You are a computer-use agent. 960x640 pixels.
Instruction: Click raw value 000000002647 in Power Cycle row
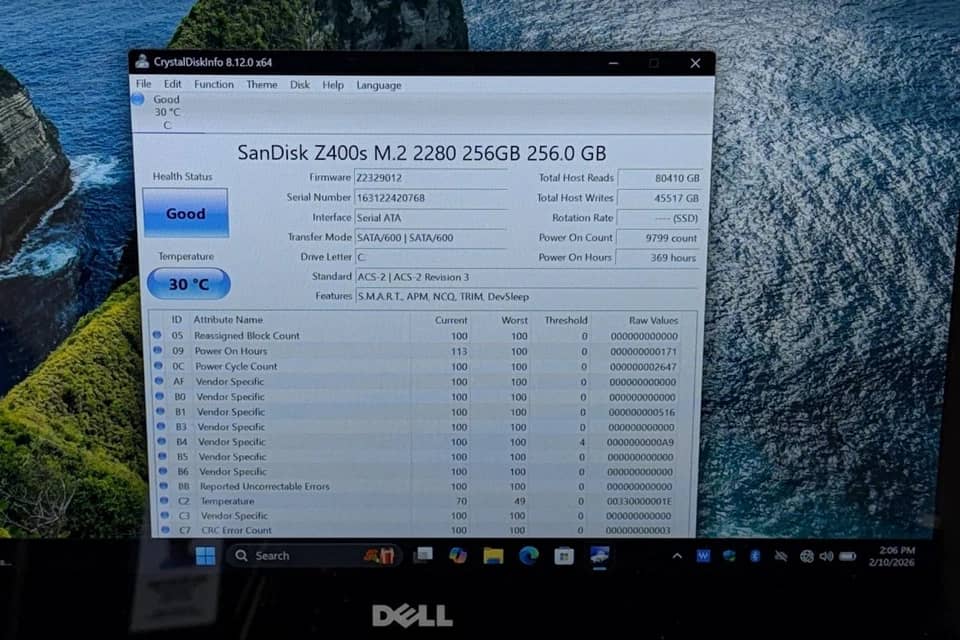point(643,367)
